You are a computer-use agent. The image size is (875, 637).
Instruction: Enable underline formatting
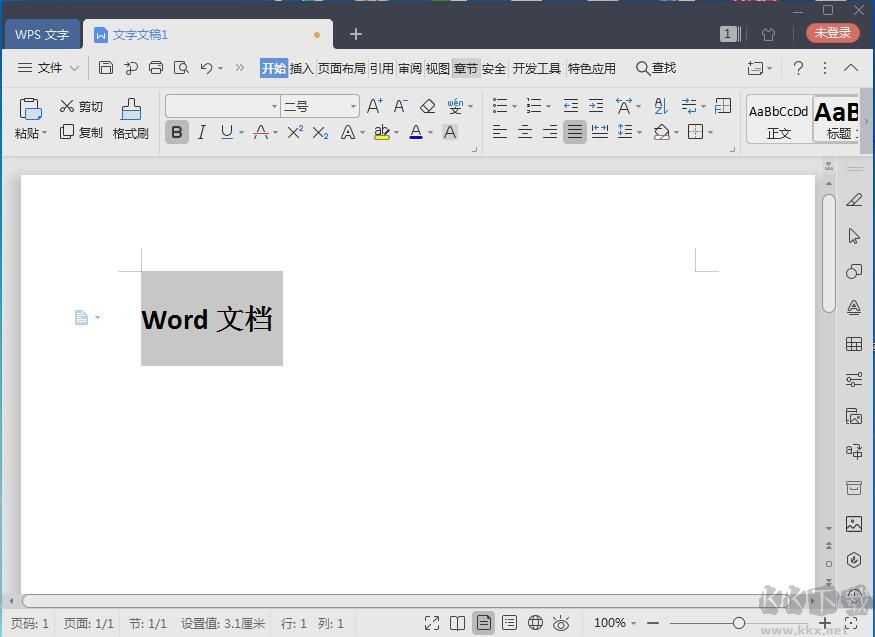[x=225, y=131]
